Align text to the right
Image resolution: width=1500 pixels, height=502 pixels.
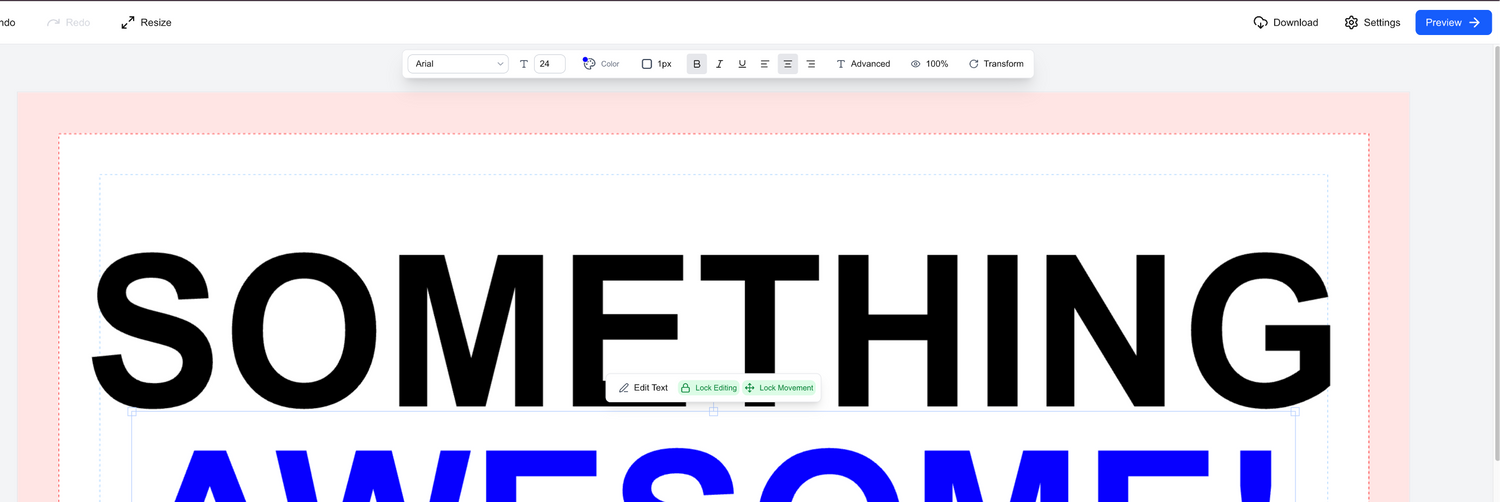tap(811, 64)
